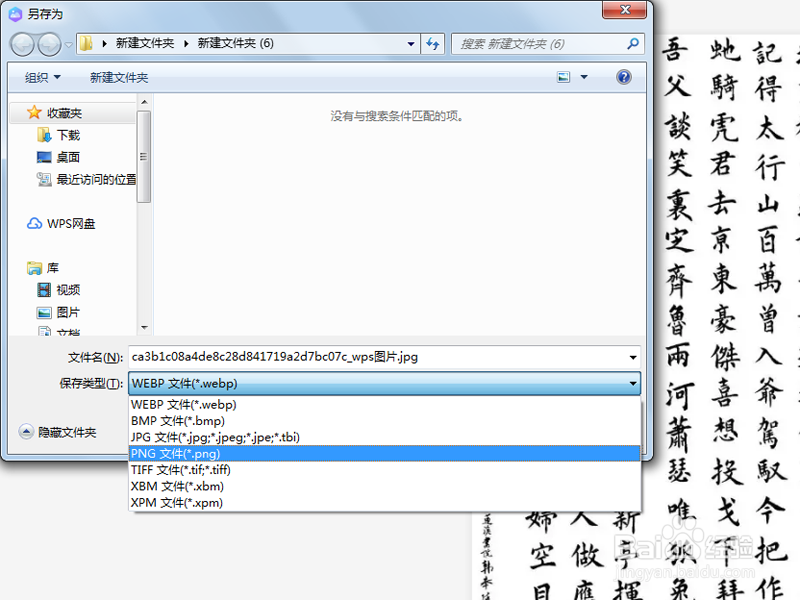Click the change view icon on the toolbar
The image size is (800, 600).
pos(563,76)
